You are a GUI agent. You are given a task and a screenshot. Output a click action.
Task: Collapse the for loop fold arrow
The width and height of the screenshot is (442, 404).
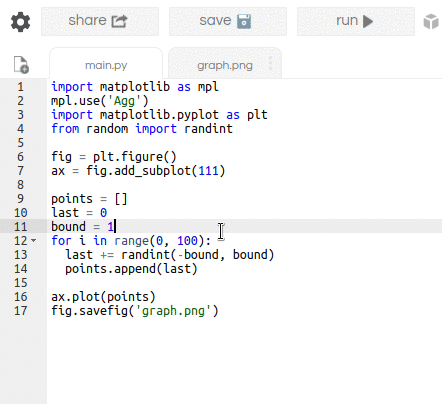coord(34,240)
